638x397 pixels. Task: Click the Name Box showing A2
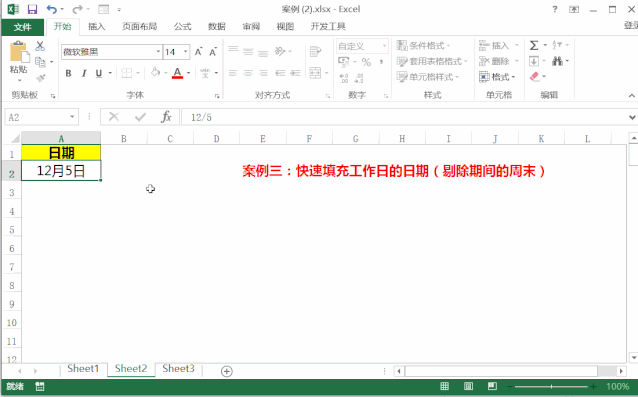tap(41, 117)
